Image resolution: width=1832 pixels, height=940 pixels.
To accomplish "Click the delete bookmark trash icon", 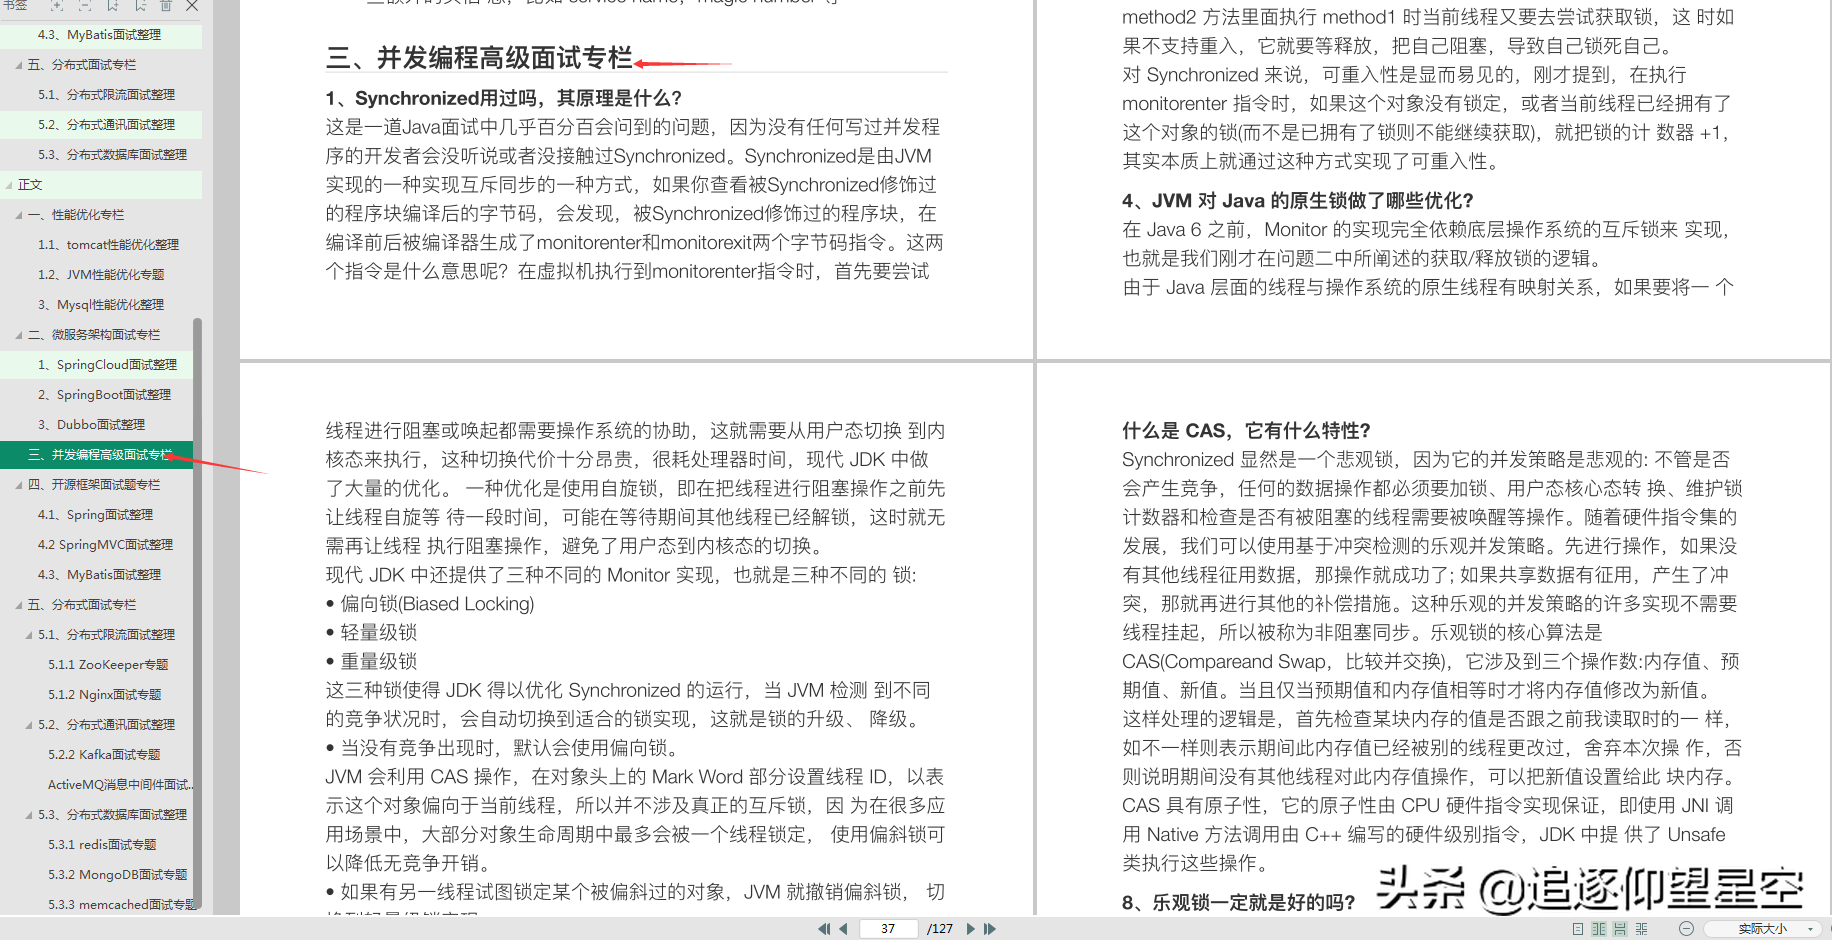I will tap(166, 6).
